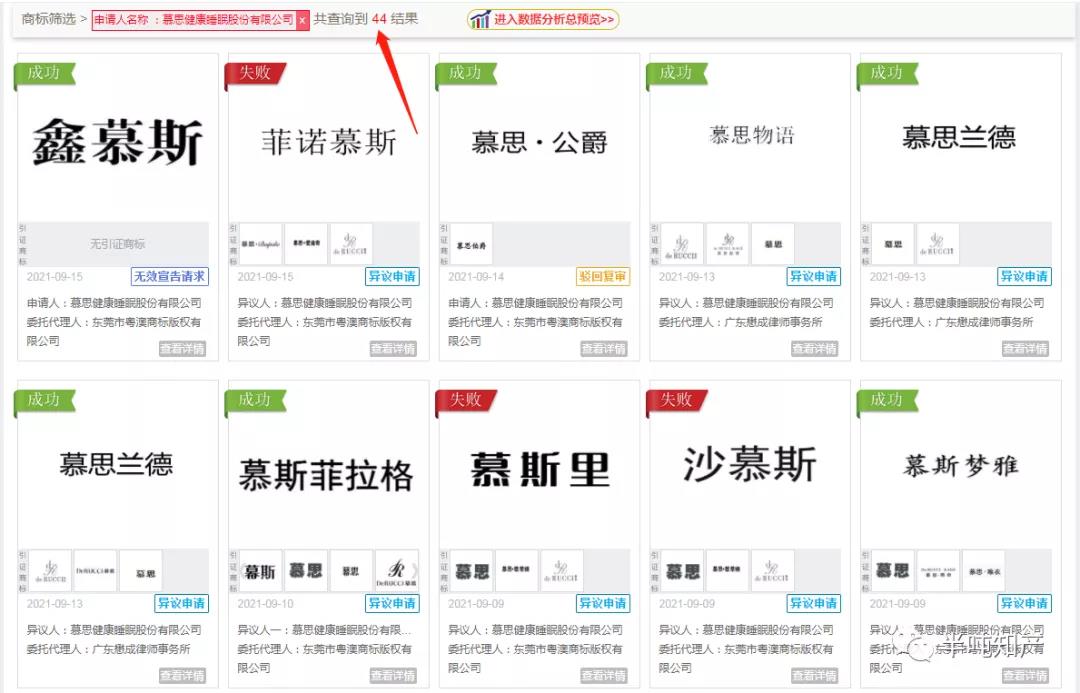Choose the 异议申请 tag on 沙慕斯 card
Image resolution: width=1080 pixels, height=693 pixels.
coord(813,603)
